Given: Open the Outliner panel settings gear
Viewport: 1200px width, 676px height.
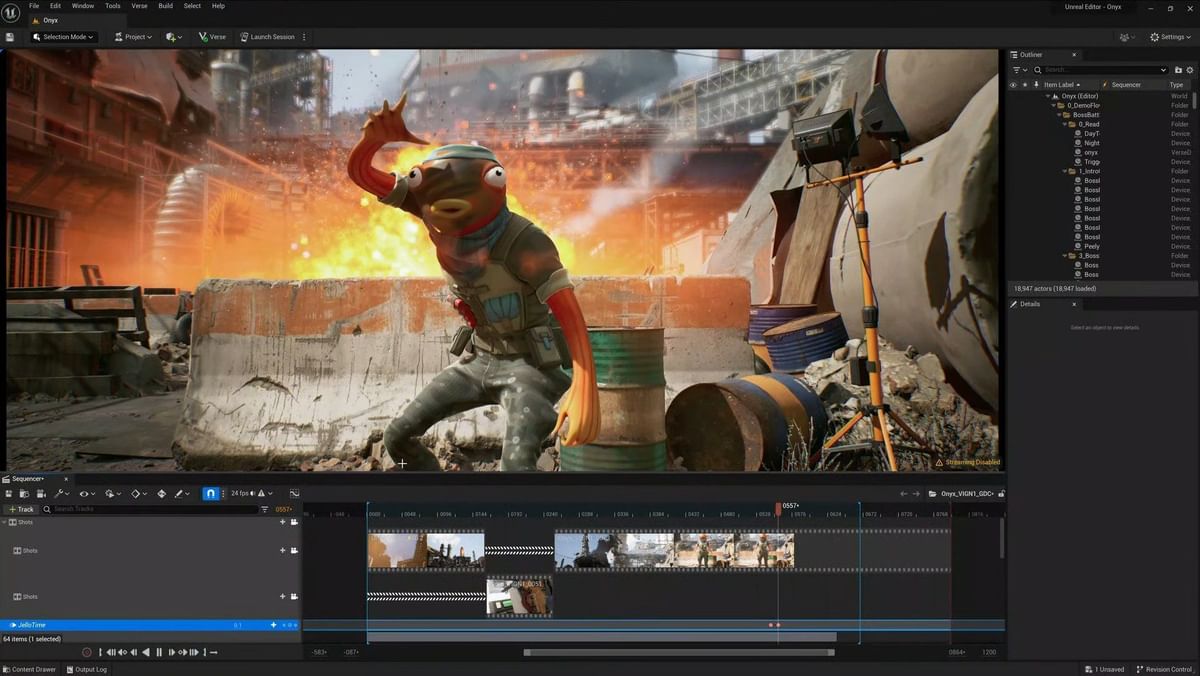Looking at the screenshot, I should pyautogui.click(x=1189, y=70).
